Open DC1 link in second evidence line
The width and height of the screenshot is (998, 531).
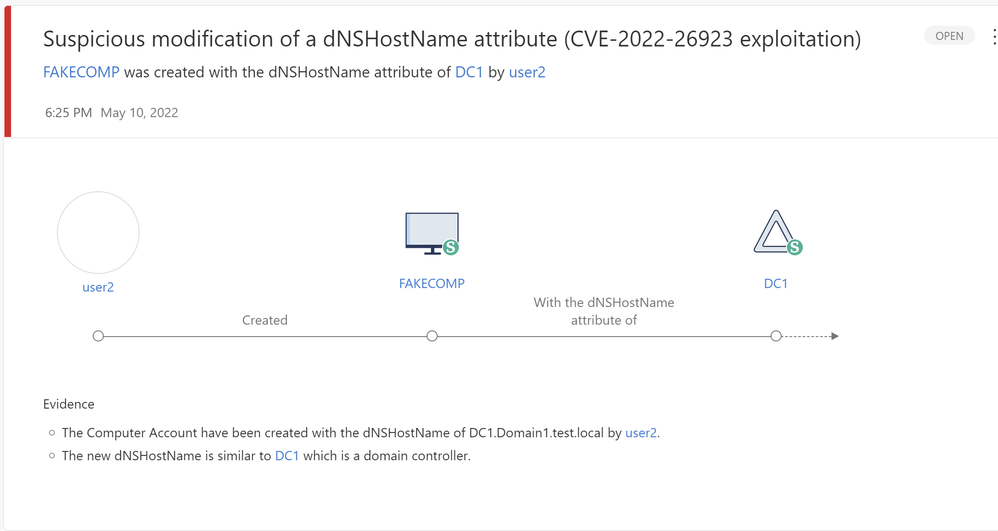coord(287,456)
